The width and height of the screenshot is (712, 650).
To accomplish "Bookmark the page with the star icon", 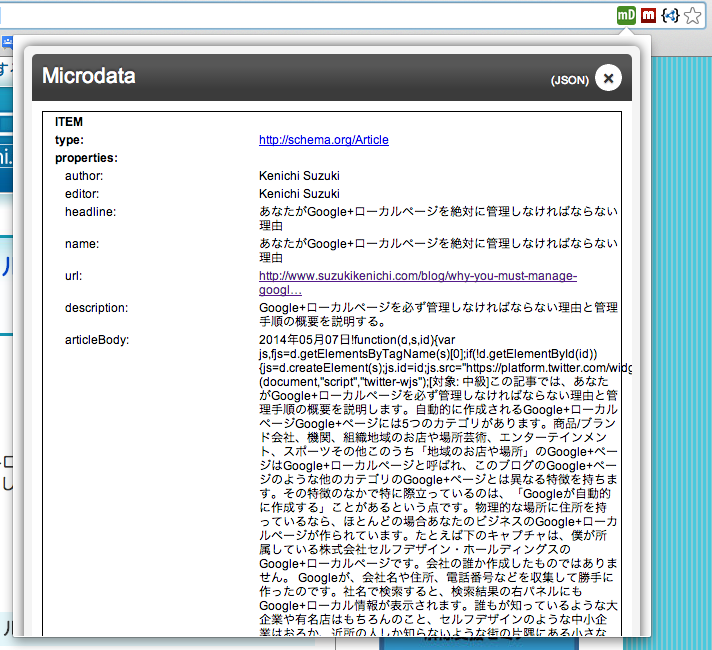I will pos(692,15).
